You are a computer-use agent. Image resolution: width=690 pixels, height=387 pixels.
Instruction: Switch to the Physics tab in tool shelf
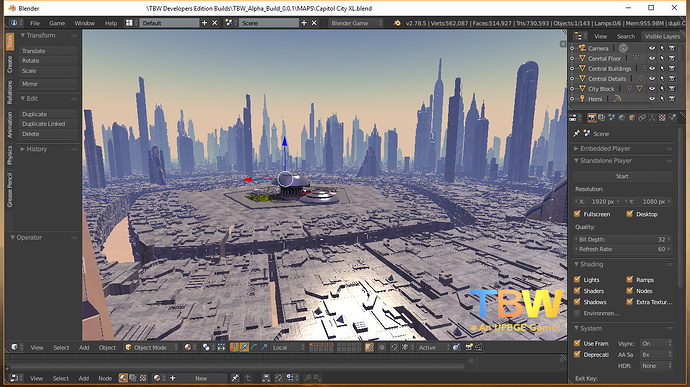click(10, 155)
